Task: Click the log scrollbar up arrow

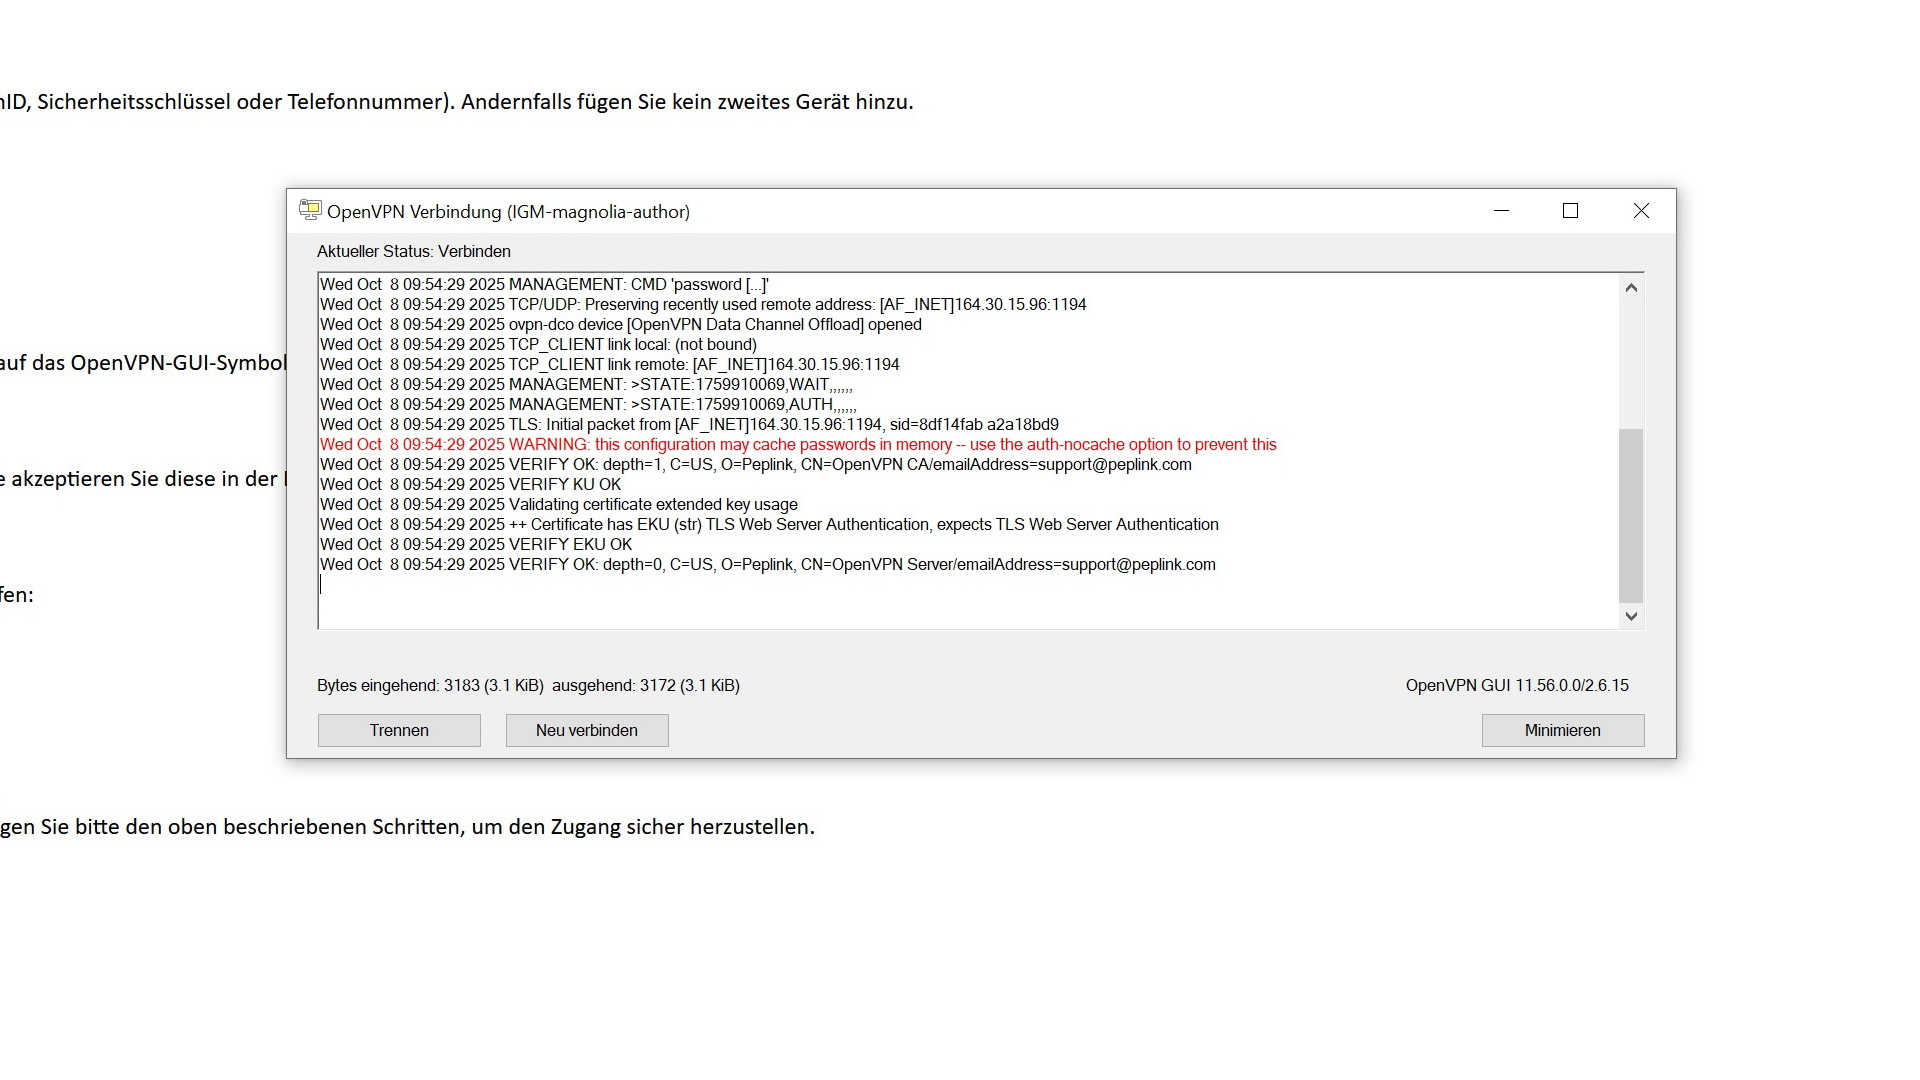Action: (x=1631, y=288)
